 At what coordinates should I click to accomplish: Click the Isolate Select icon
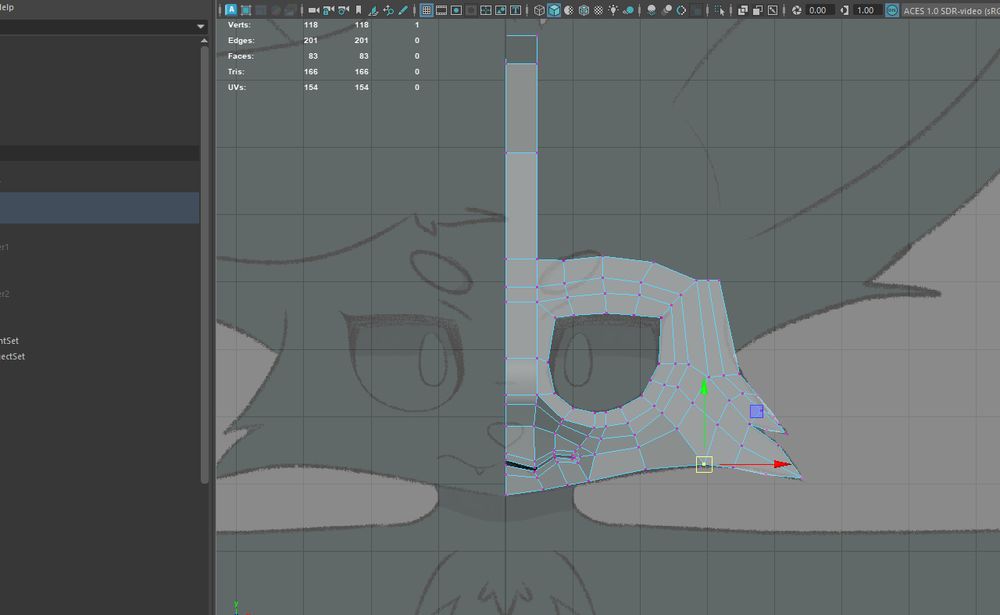(719, 10)
